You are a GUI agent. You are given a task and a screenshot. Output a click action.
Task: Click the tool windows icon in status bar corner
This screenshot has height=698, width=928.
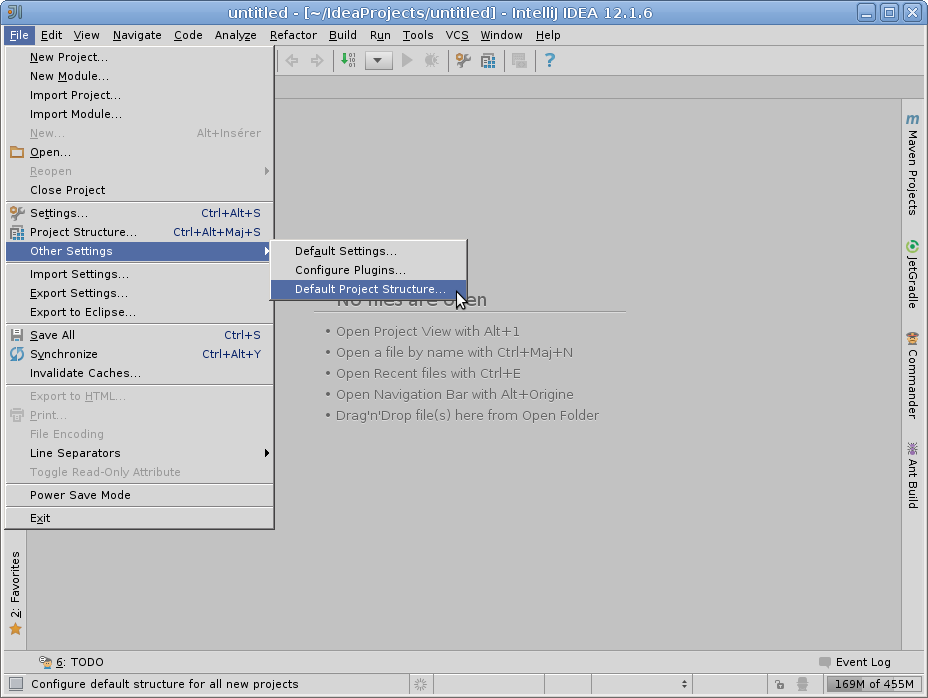(x=16, y=684)
